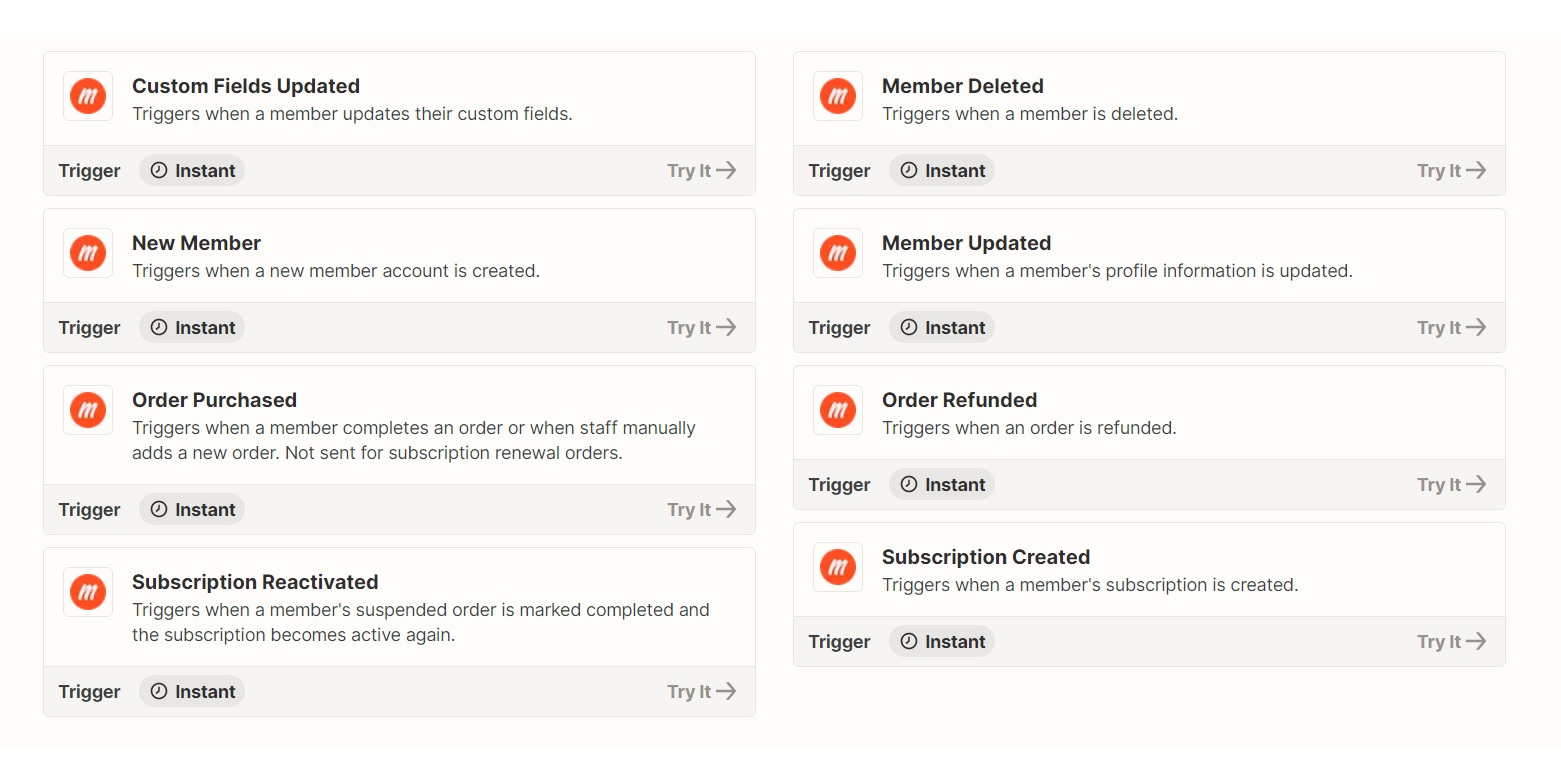1561x763 pixels.
Task: Open the Custom Fields Updated trigger title
Action: pyautogui.click(x=245, y=86)
